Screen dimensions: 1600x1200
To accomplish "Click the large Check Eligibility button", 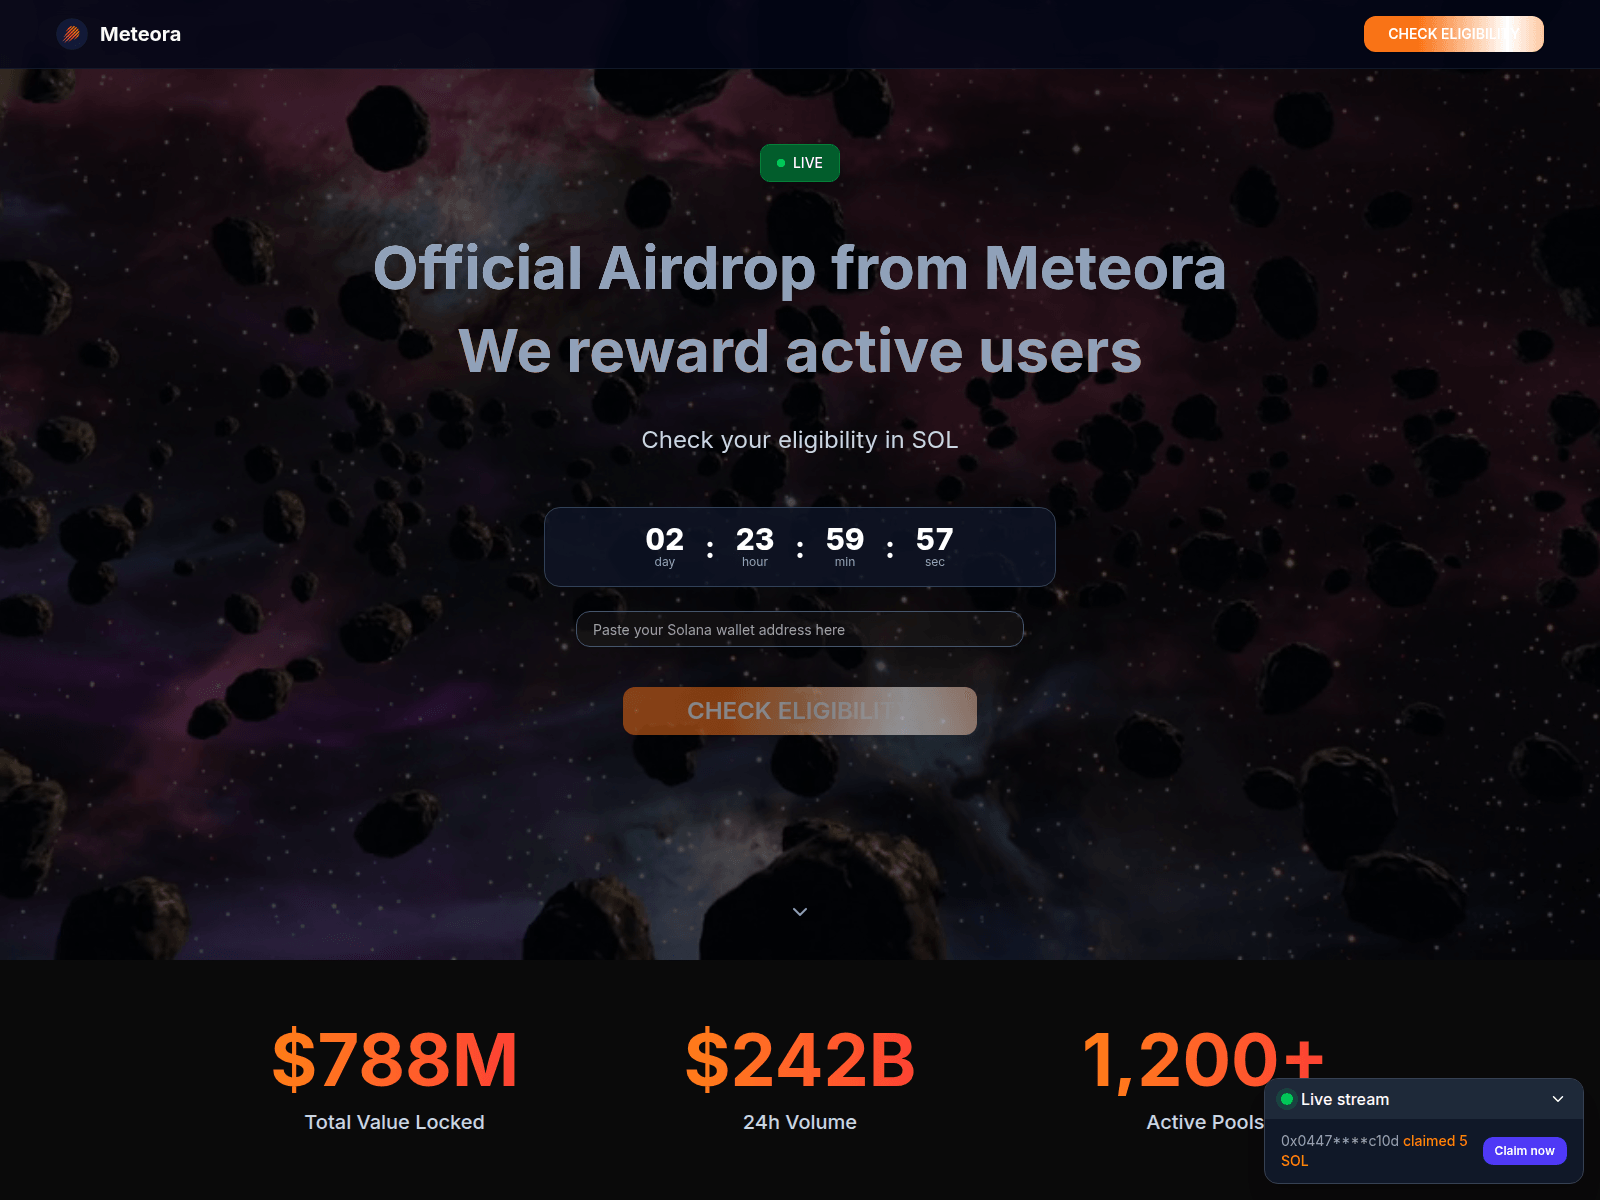I will [800, 711].
